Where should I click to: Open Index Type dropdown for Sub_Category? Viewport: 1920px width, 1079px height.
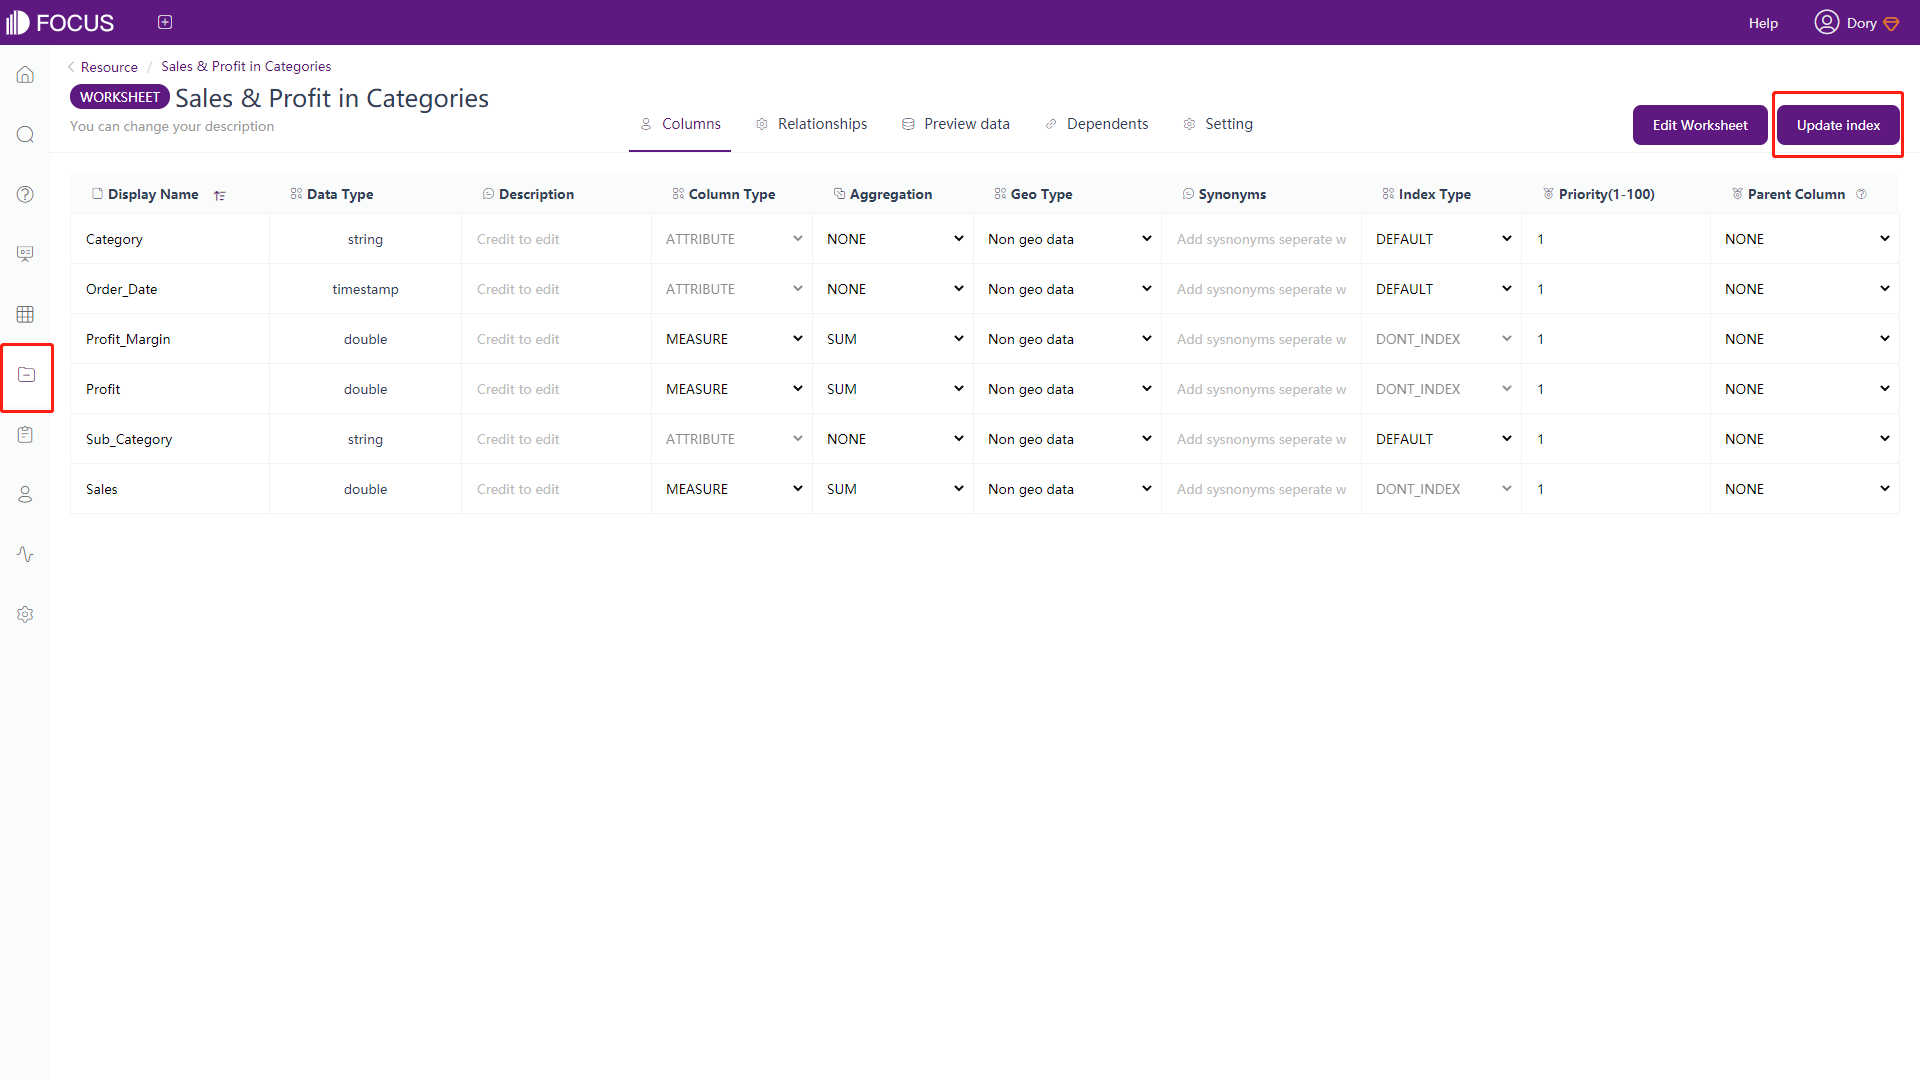[1442, 439]
